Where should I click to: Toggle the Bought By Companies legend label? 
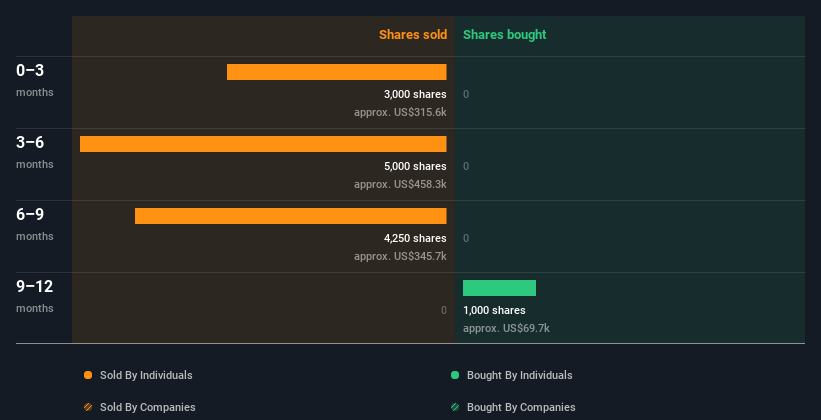[521, 407]
